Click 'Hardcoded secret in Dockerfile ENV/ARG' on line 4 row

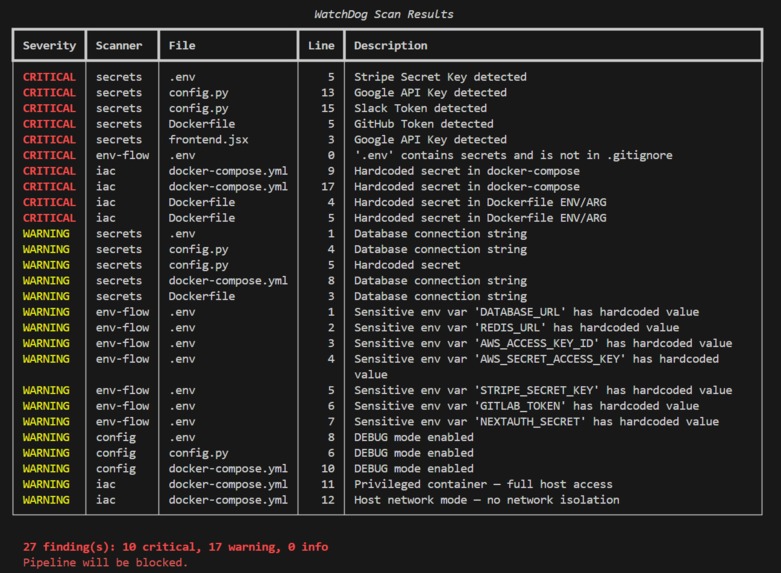(x=480, y=202)
